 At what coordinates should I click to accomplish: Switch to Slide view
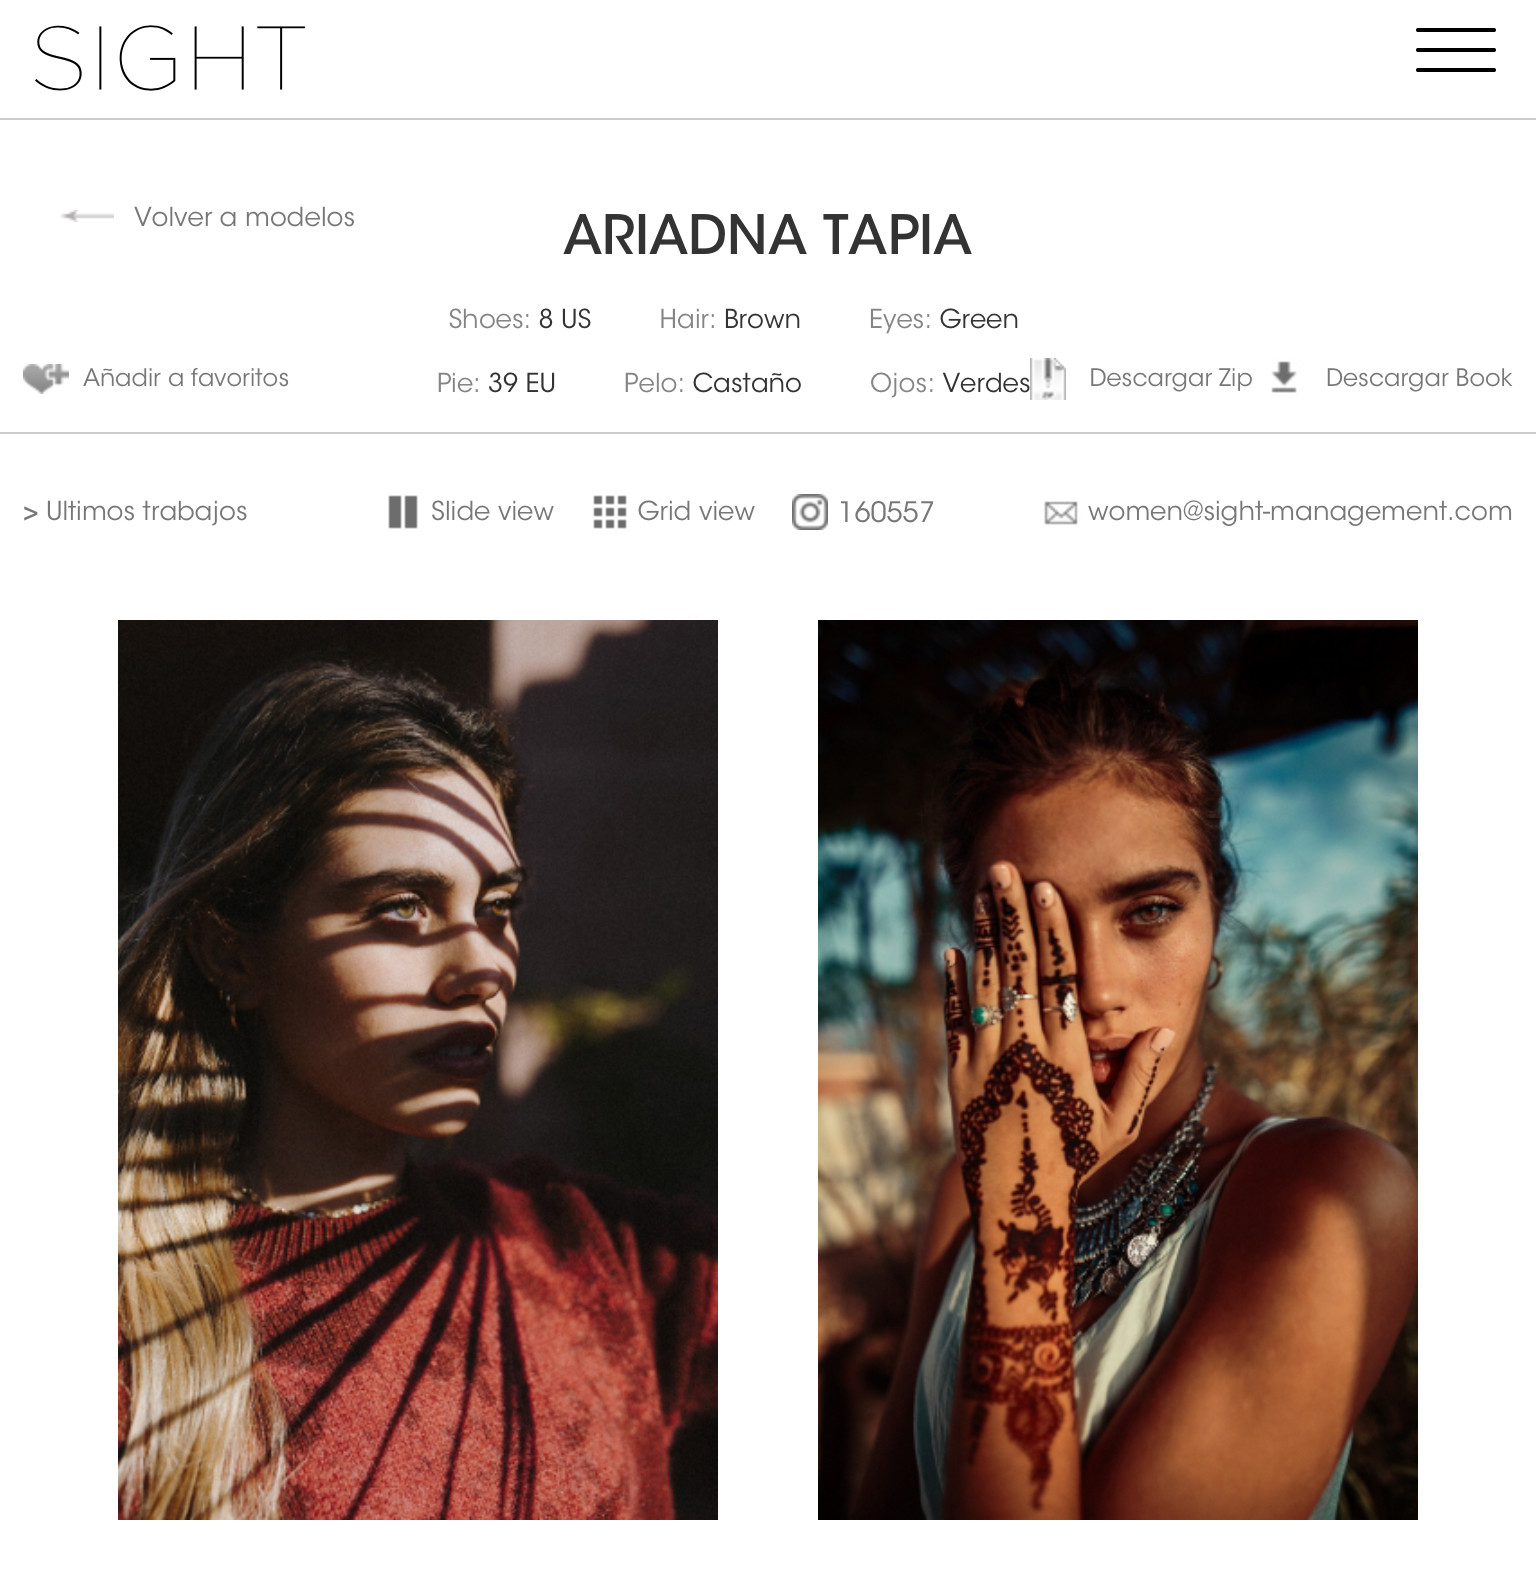[x=492, y=512]
